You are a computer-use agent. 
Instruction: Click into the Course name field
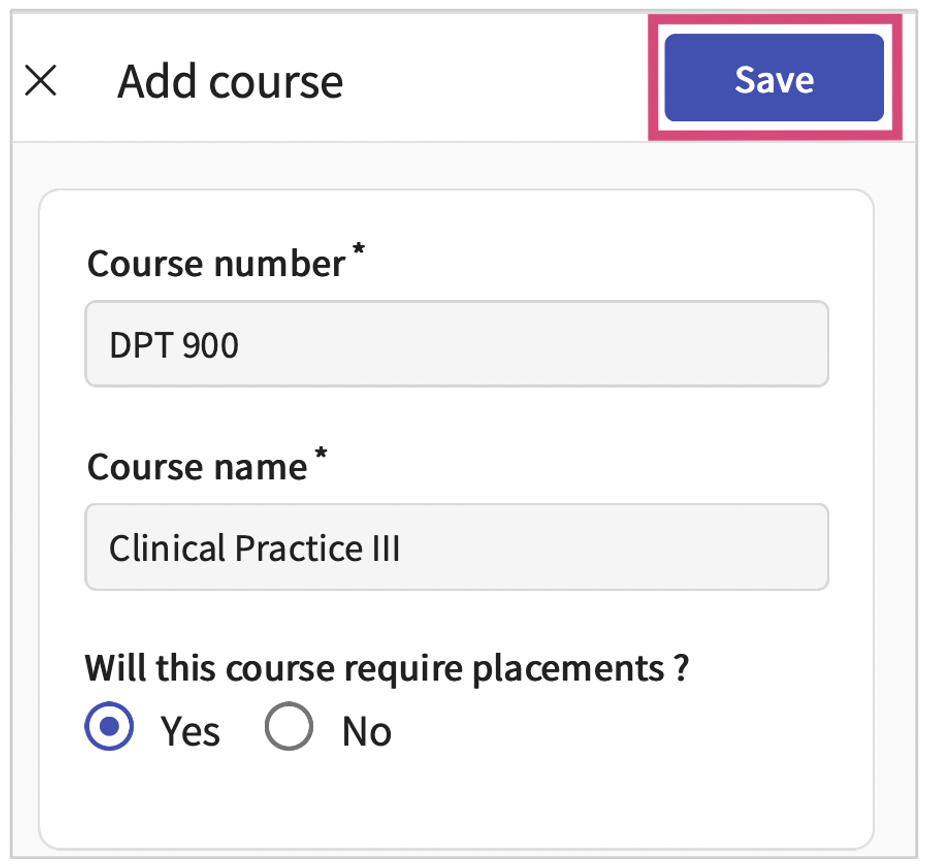(x=456, y=547)
